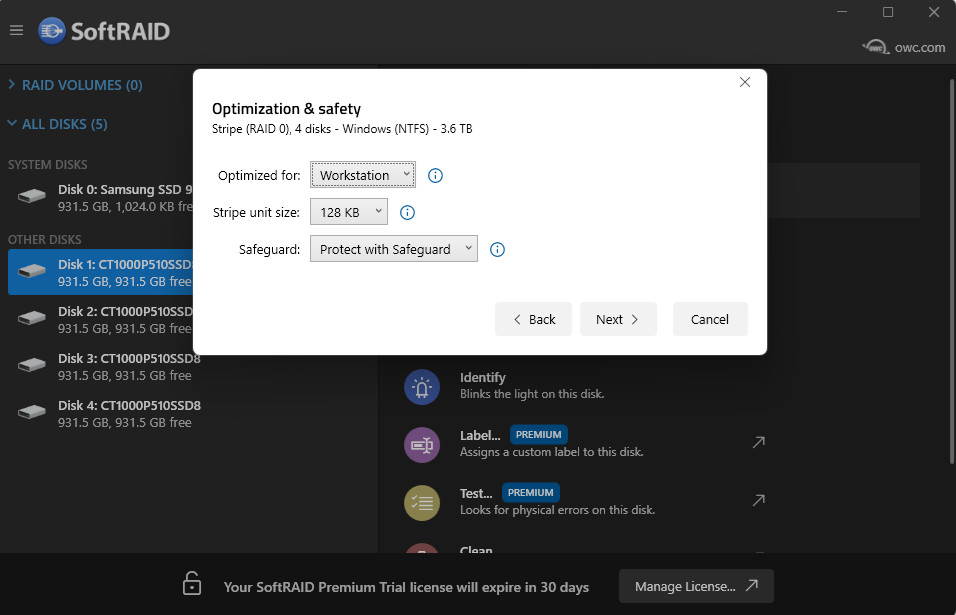Open the arrow for the Test action
The width and height of the screenshot is (956, 615).
tap(758, 500)
